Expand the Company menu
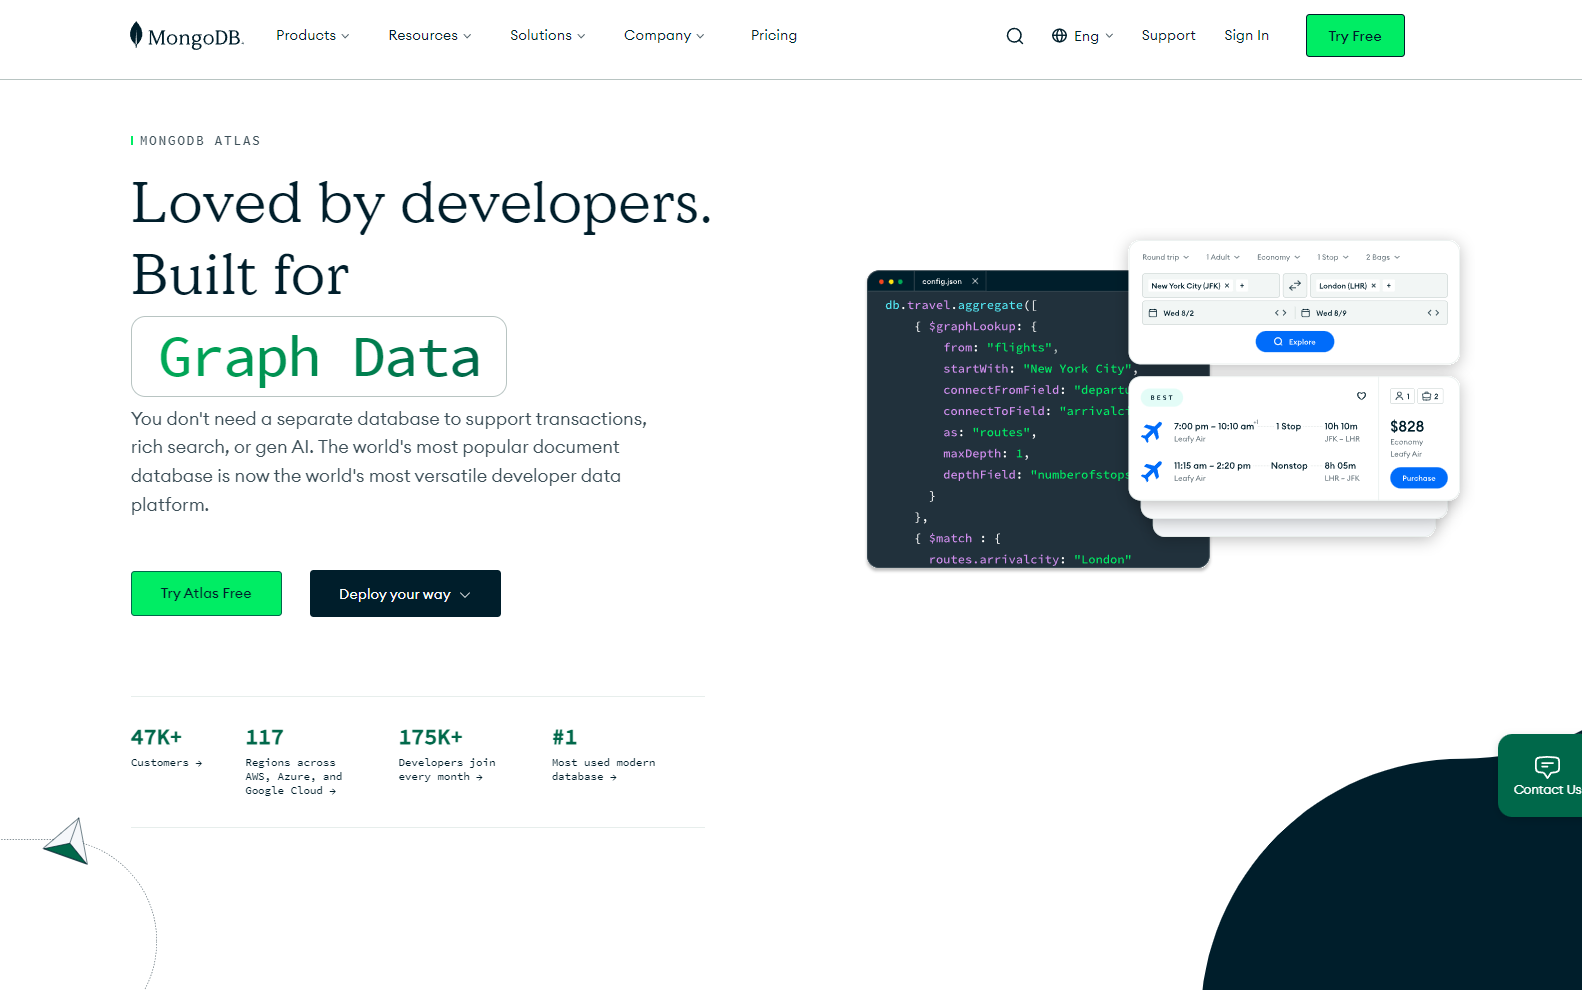 [x=664, y=35]
